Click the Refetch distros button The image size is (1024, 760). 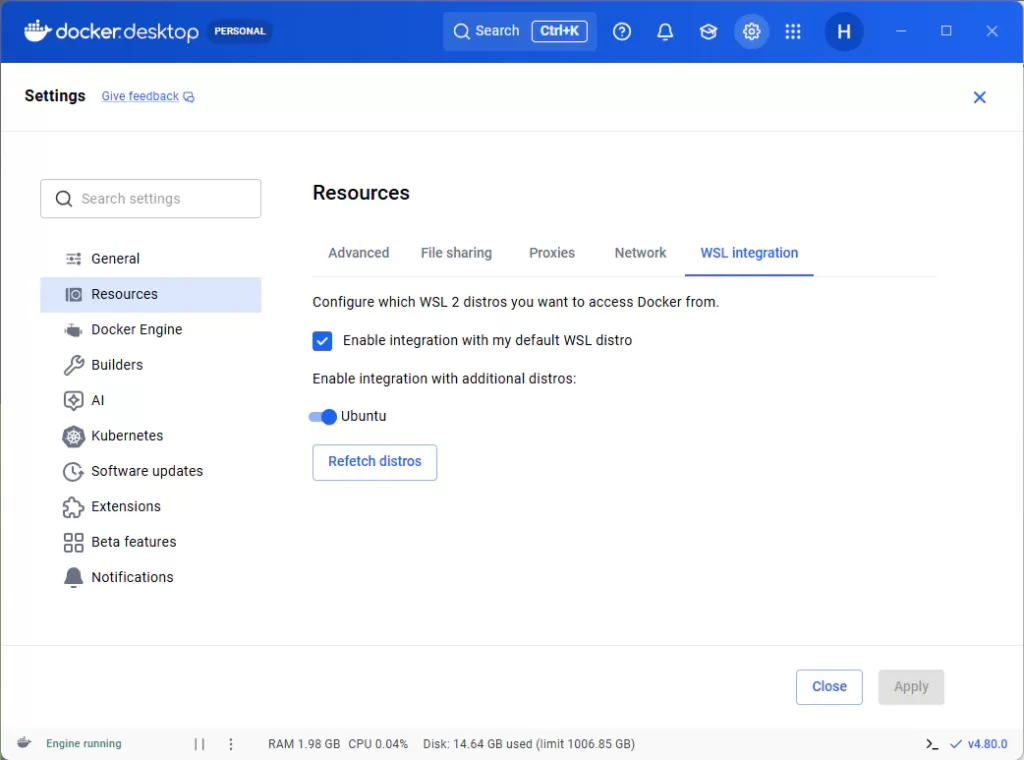374,462
